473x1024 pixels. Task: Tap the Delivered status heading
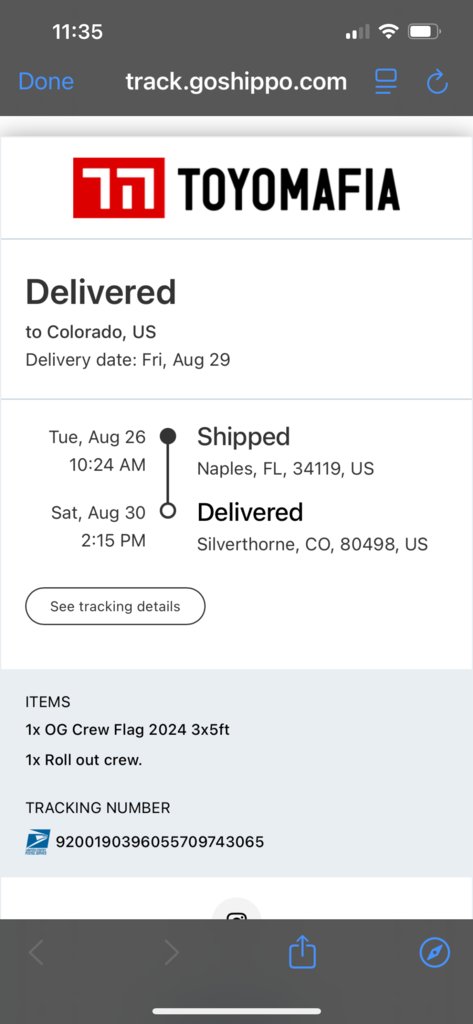[101, 292]
